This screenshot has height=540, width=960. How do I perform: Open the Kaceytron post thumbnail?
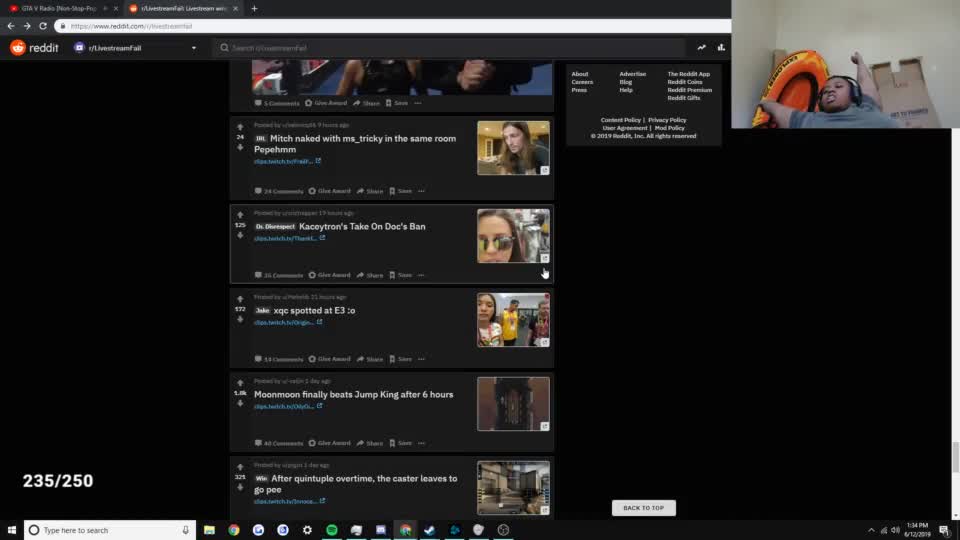pyautogui.click(x=513, y=236)
